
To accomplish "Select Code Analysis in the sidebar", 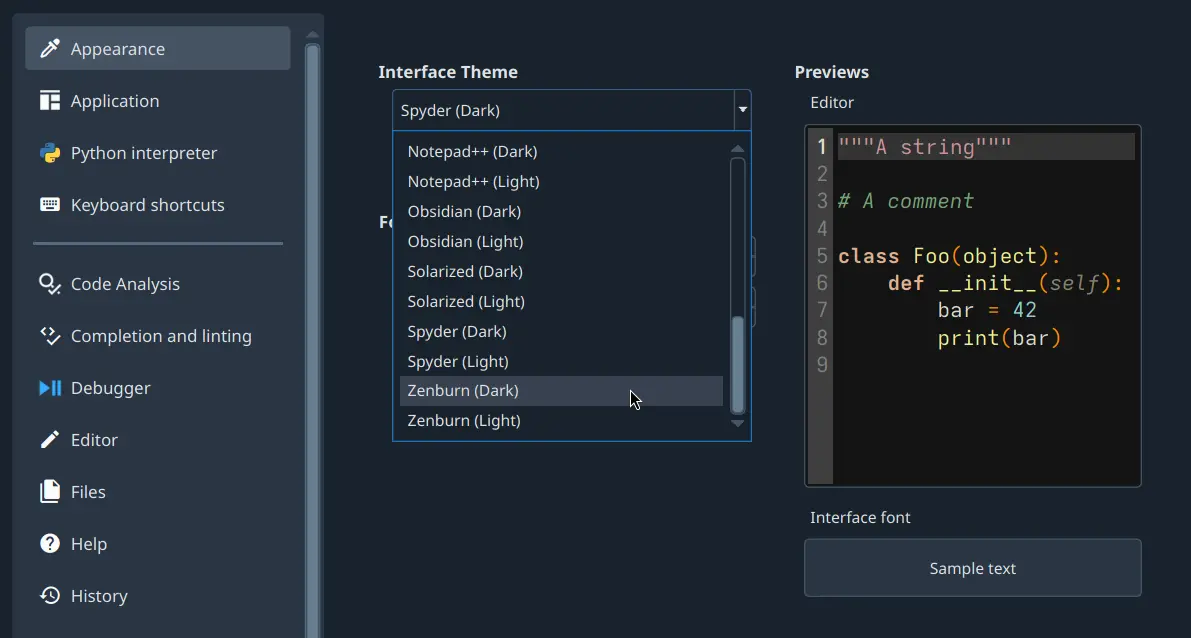I will 158,284.
